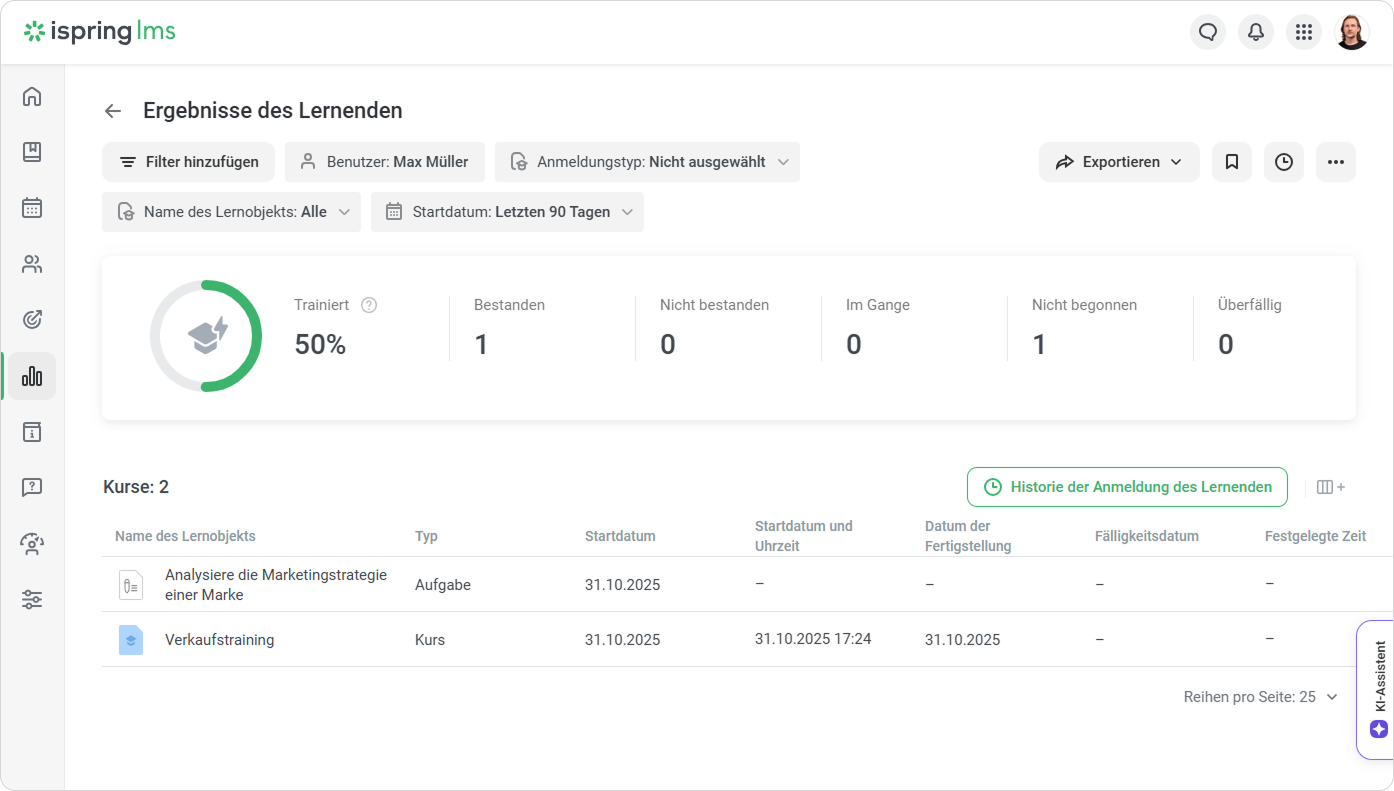1394x791 pixels.
Task: Click the back arrow beside Ergebnisse des Lernenden
Action: 113,111
